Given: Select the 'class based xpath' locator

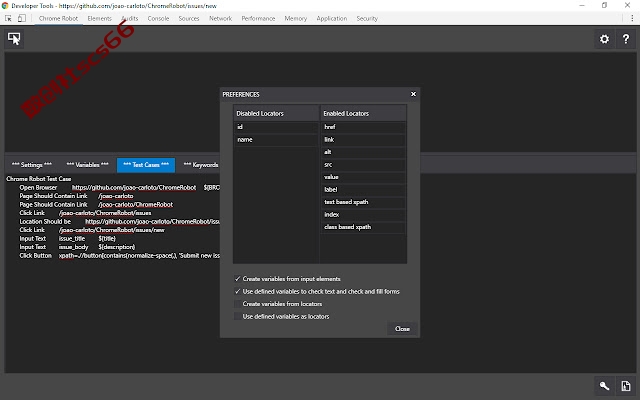Looking at the screenshot, I should click(363, 227).
